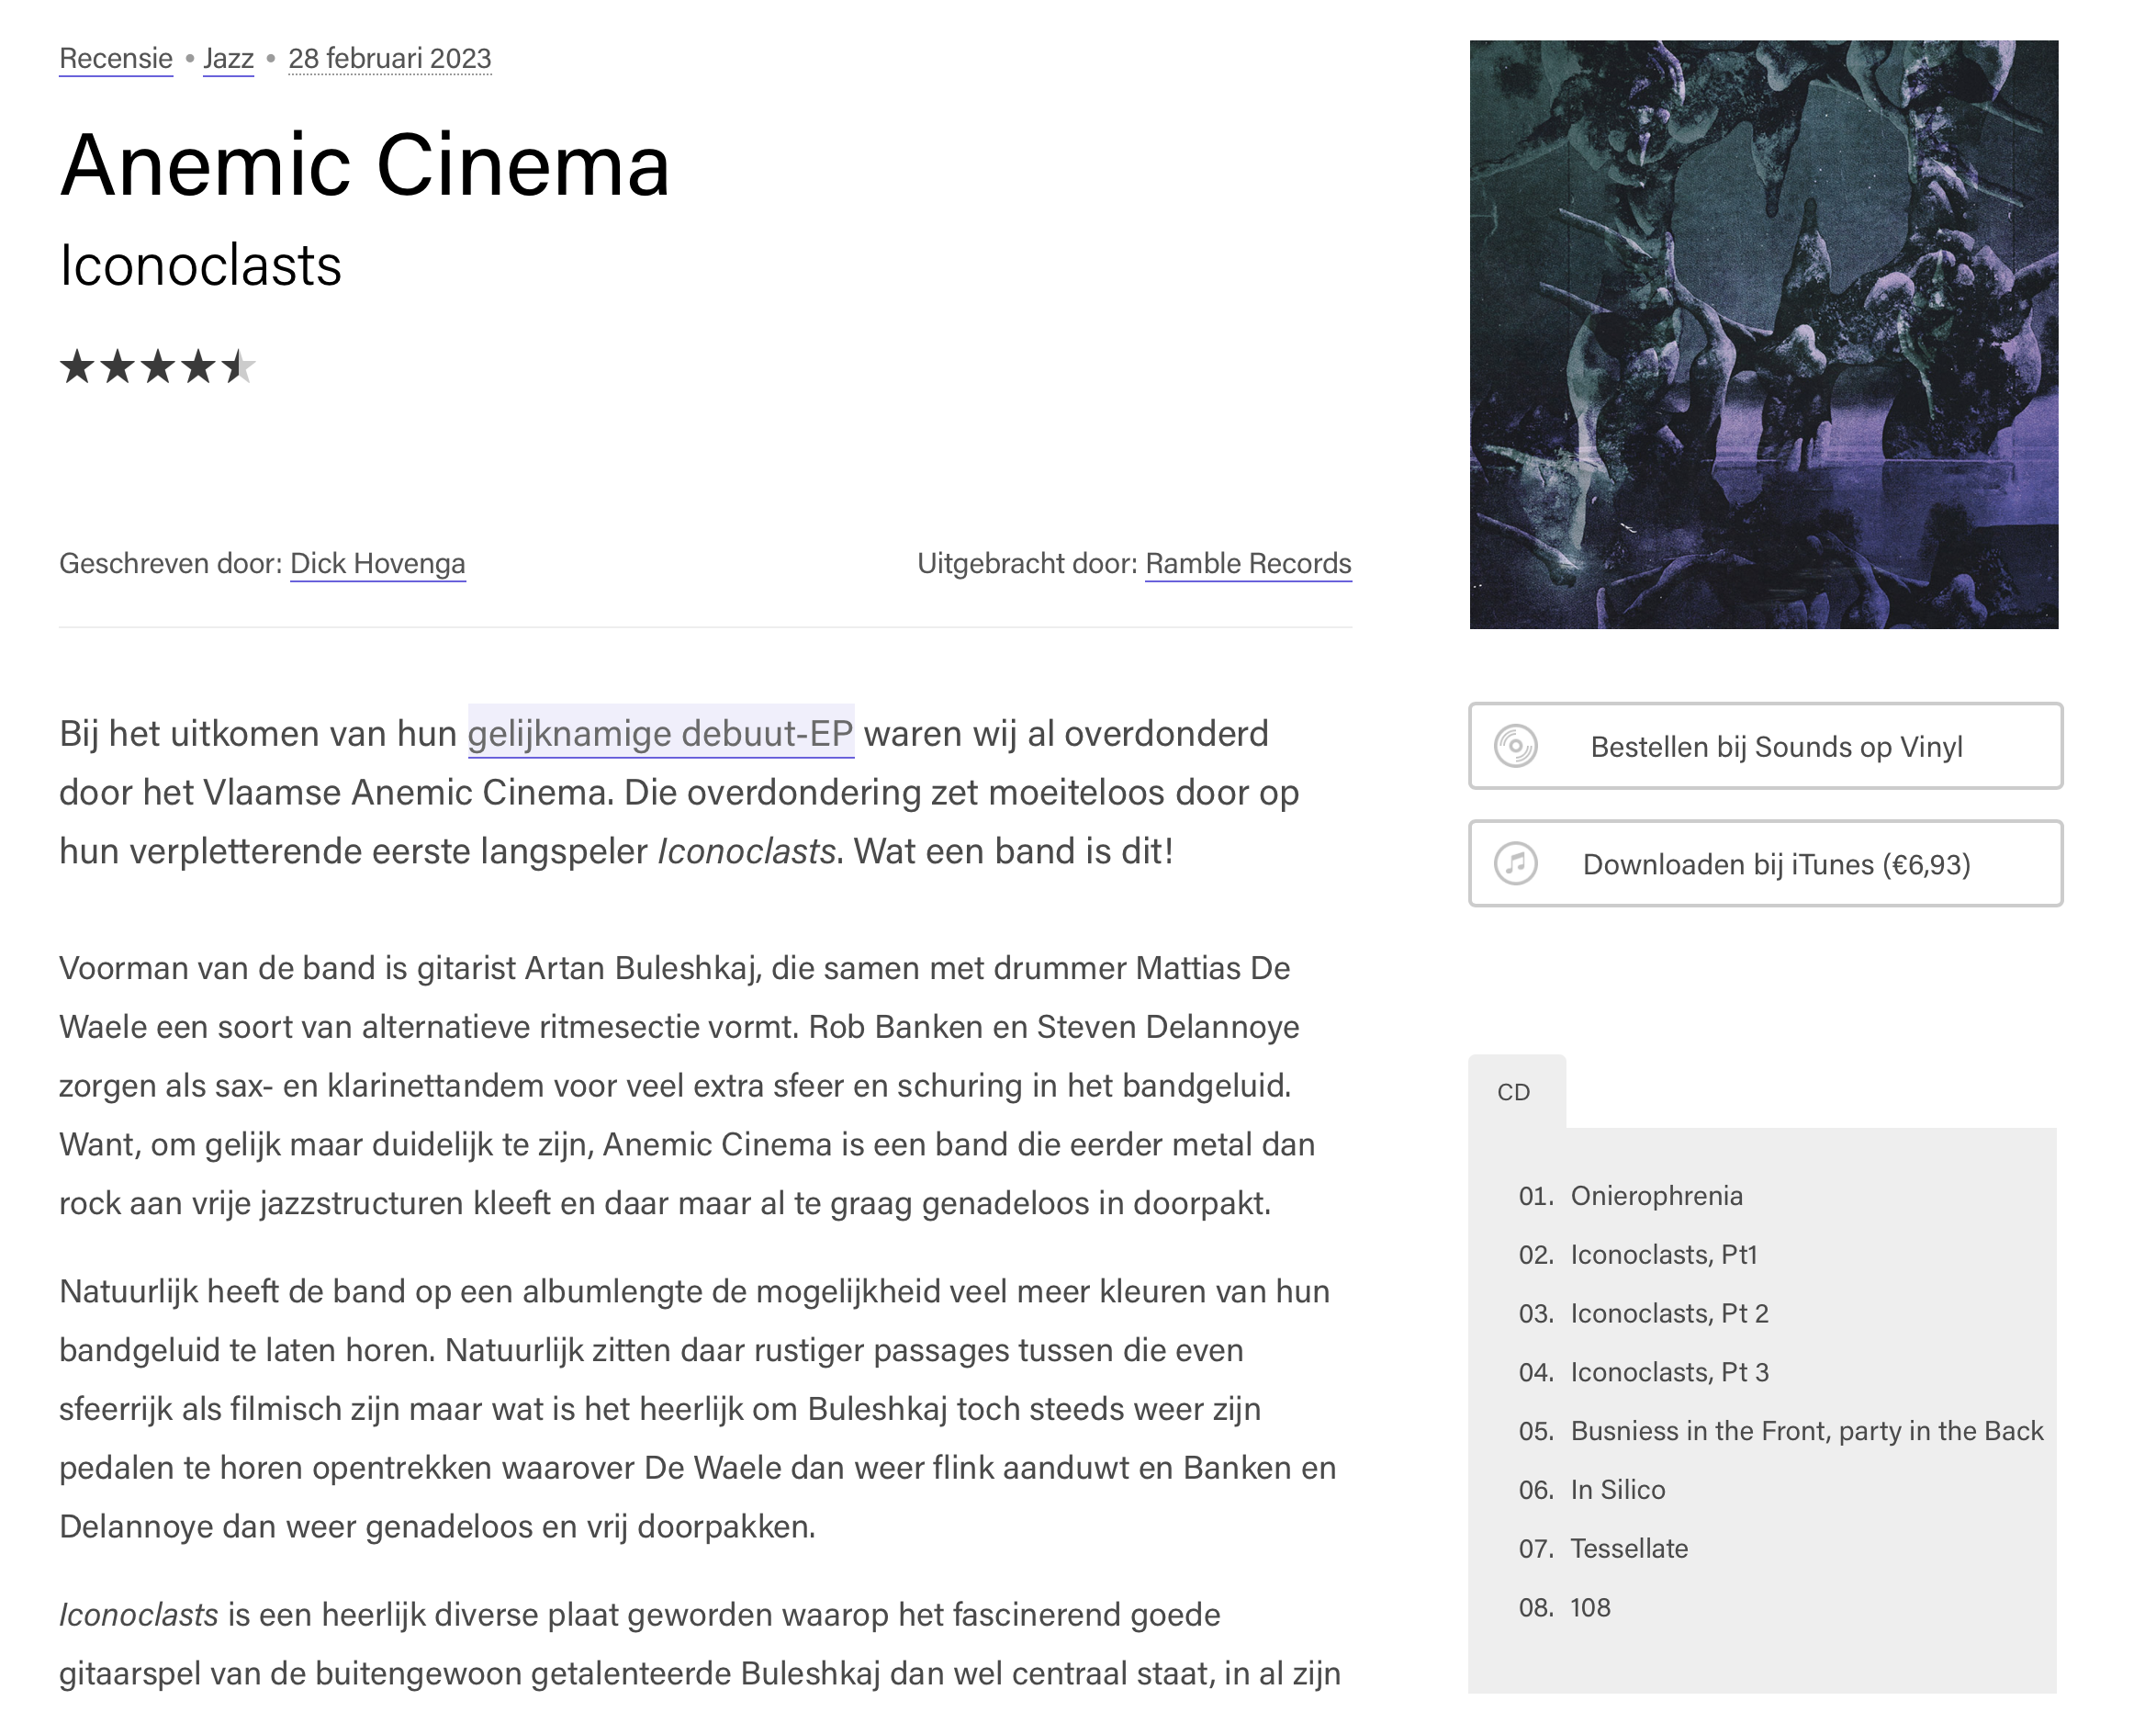Image resolution: width=2156 pixels, height=1712 pixels.
Task: Click the Iconoclasts album subtitle
Action: pyautogui.click(x=201, y=266)
